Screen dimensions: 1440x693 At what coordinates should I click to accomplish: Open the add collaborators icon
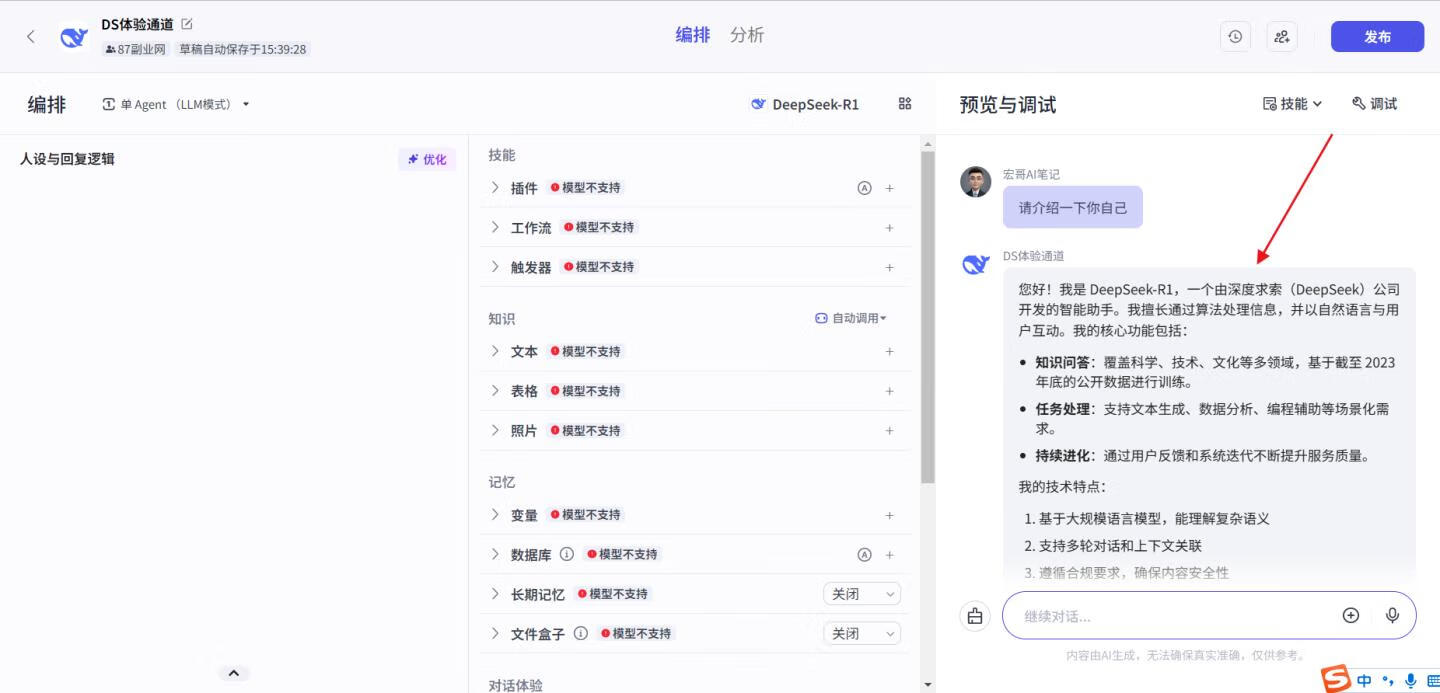pos(1282,35)
